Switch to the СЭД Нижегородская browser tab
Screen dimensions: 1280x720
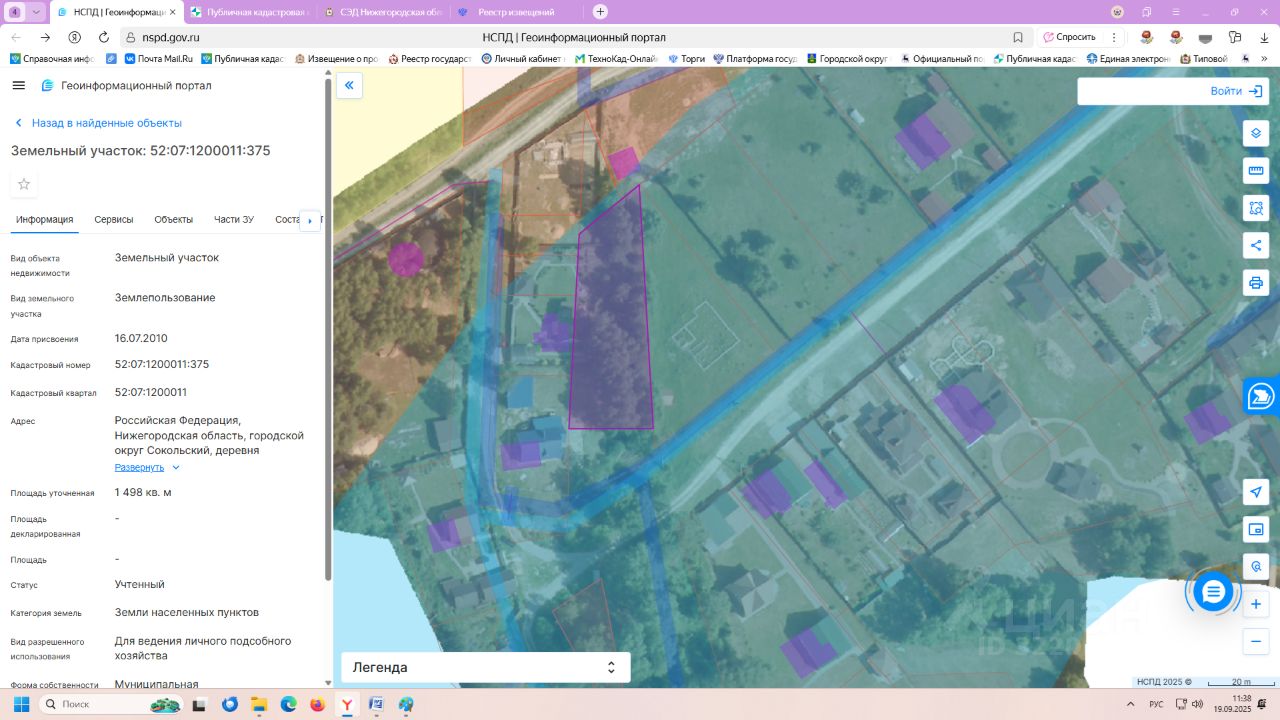[x=382, y=12]
